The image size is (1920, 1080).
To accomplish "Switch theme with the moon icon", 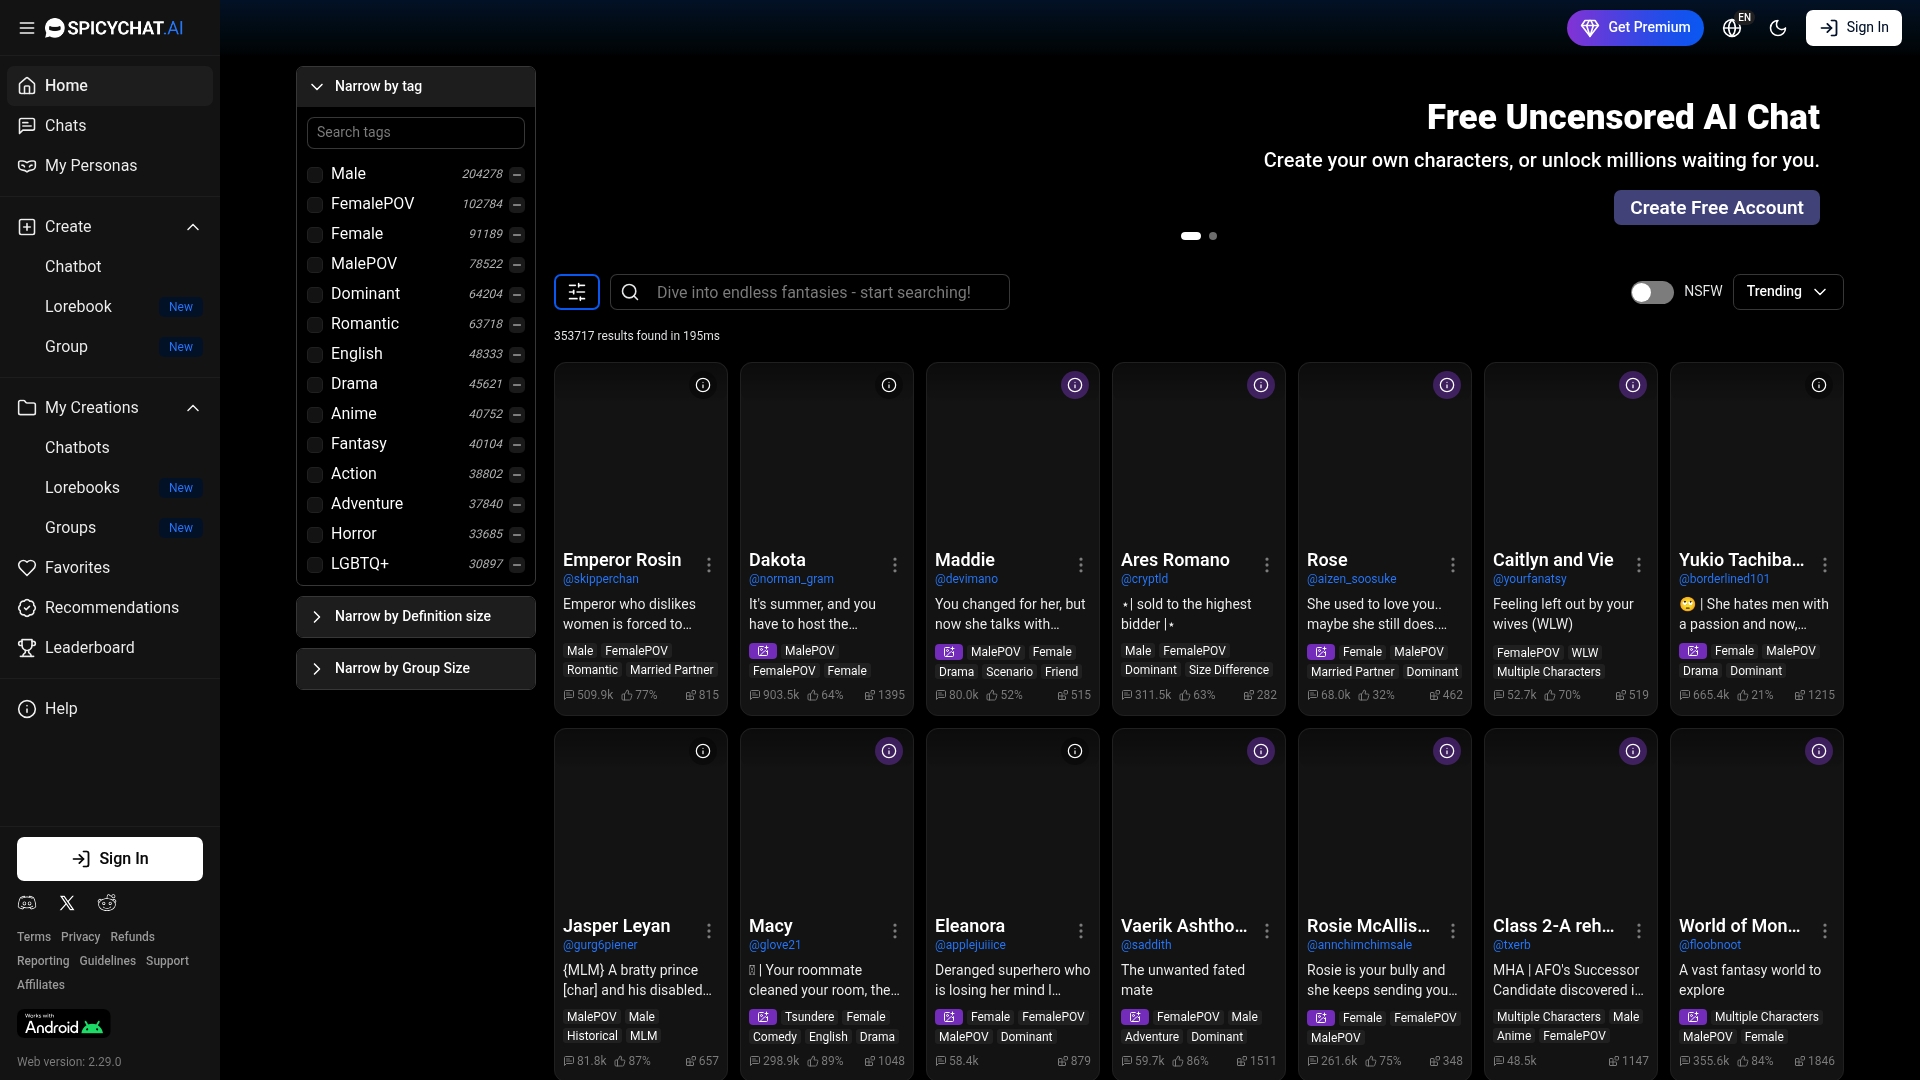I will (1778, 28).
